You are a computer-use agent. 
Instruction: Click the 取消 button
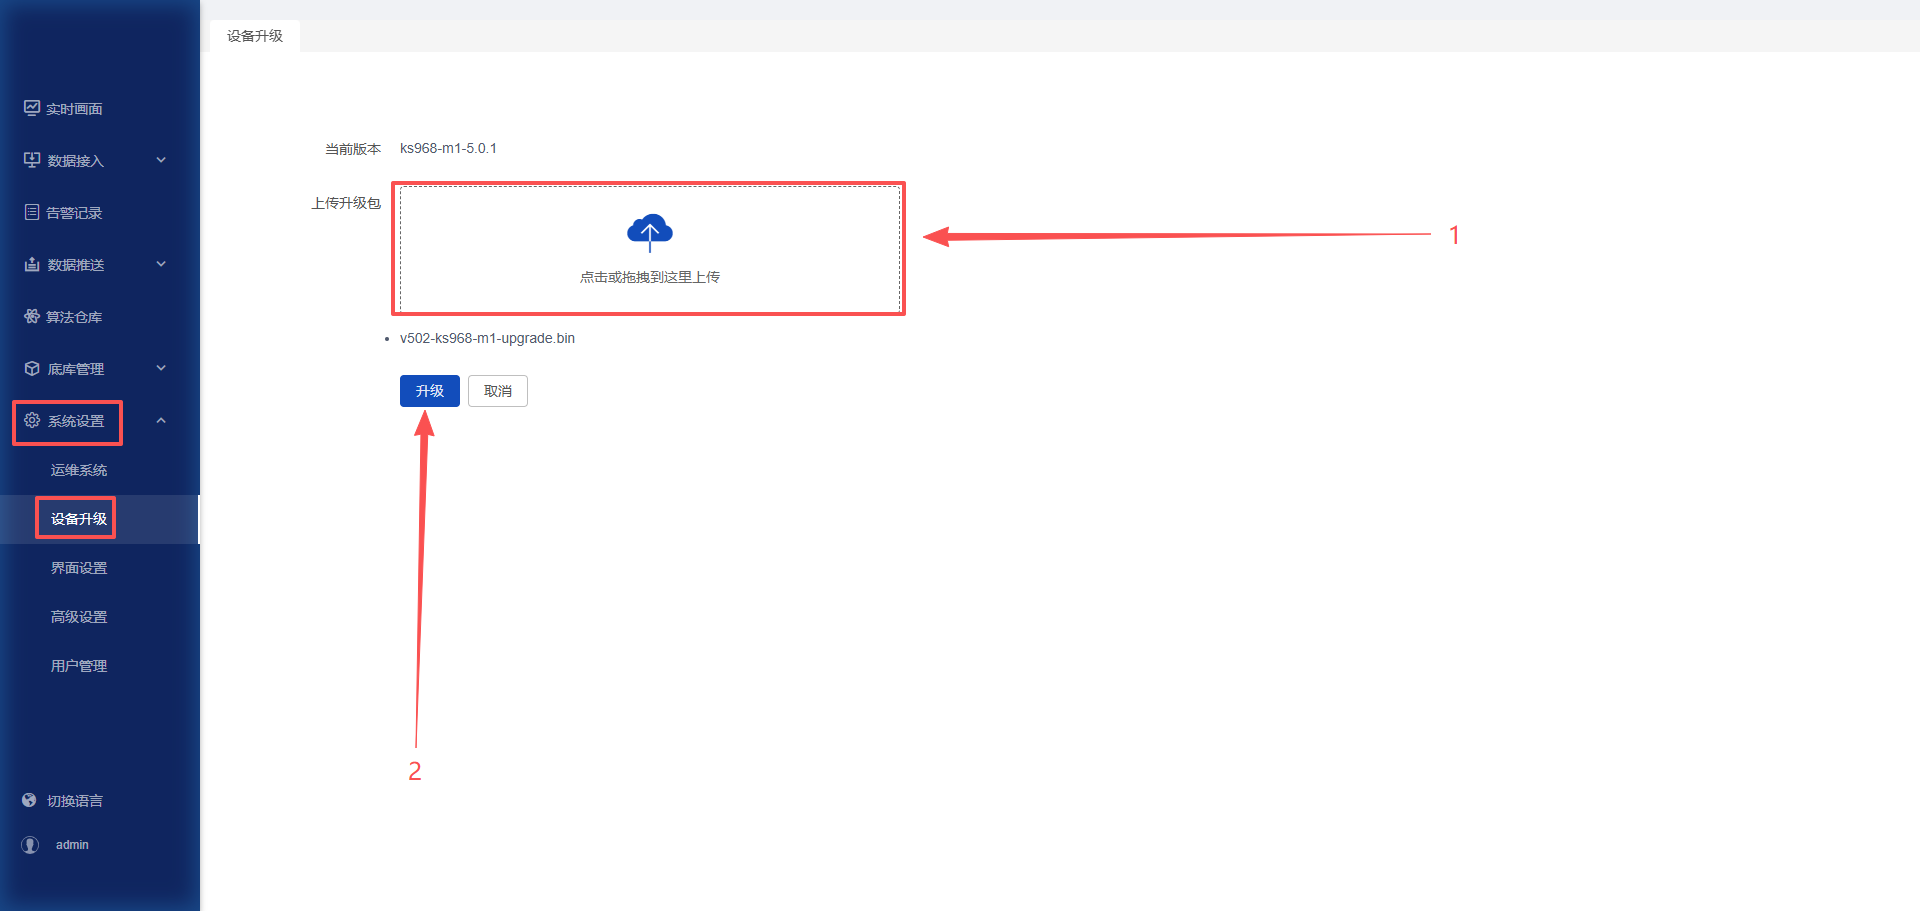(498, 391)
